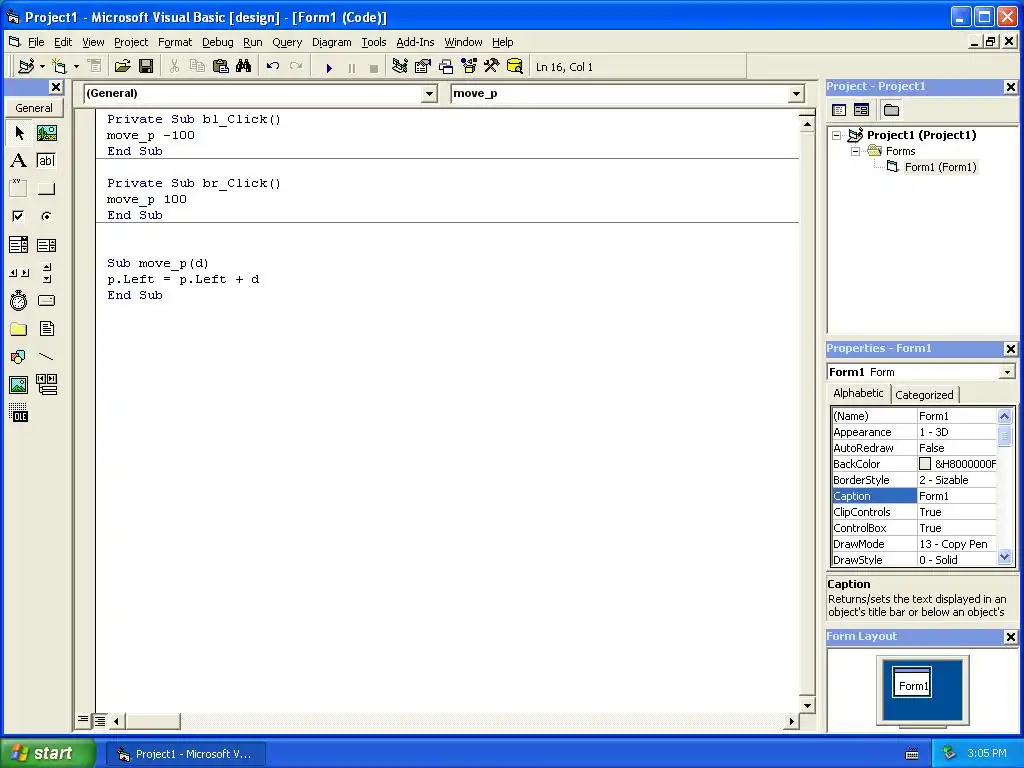Open Project Explorer from toolbar
This screenshot has height=768, width=1024.
(x=400, y=67)
